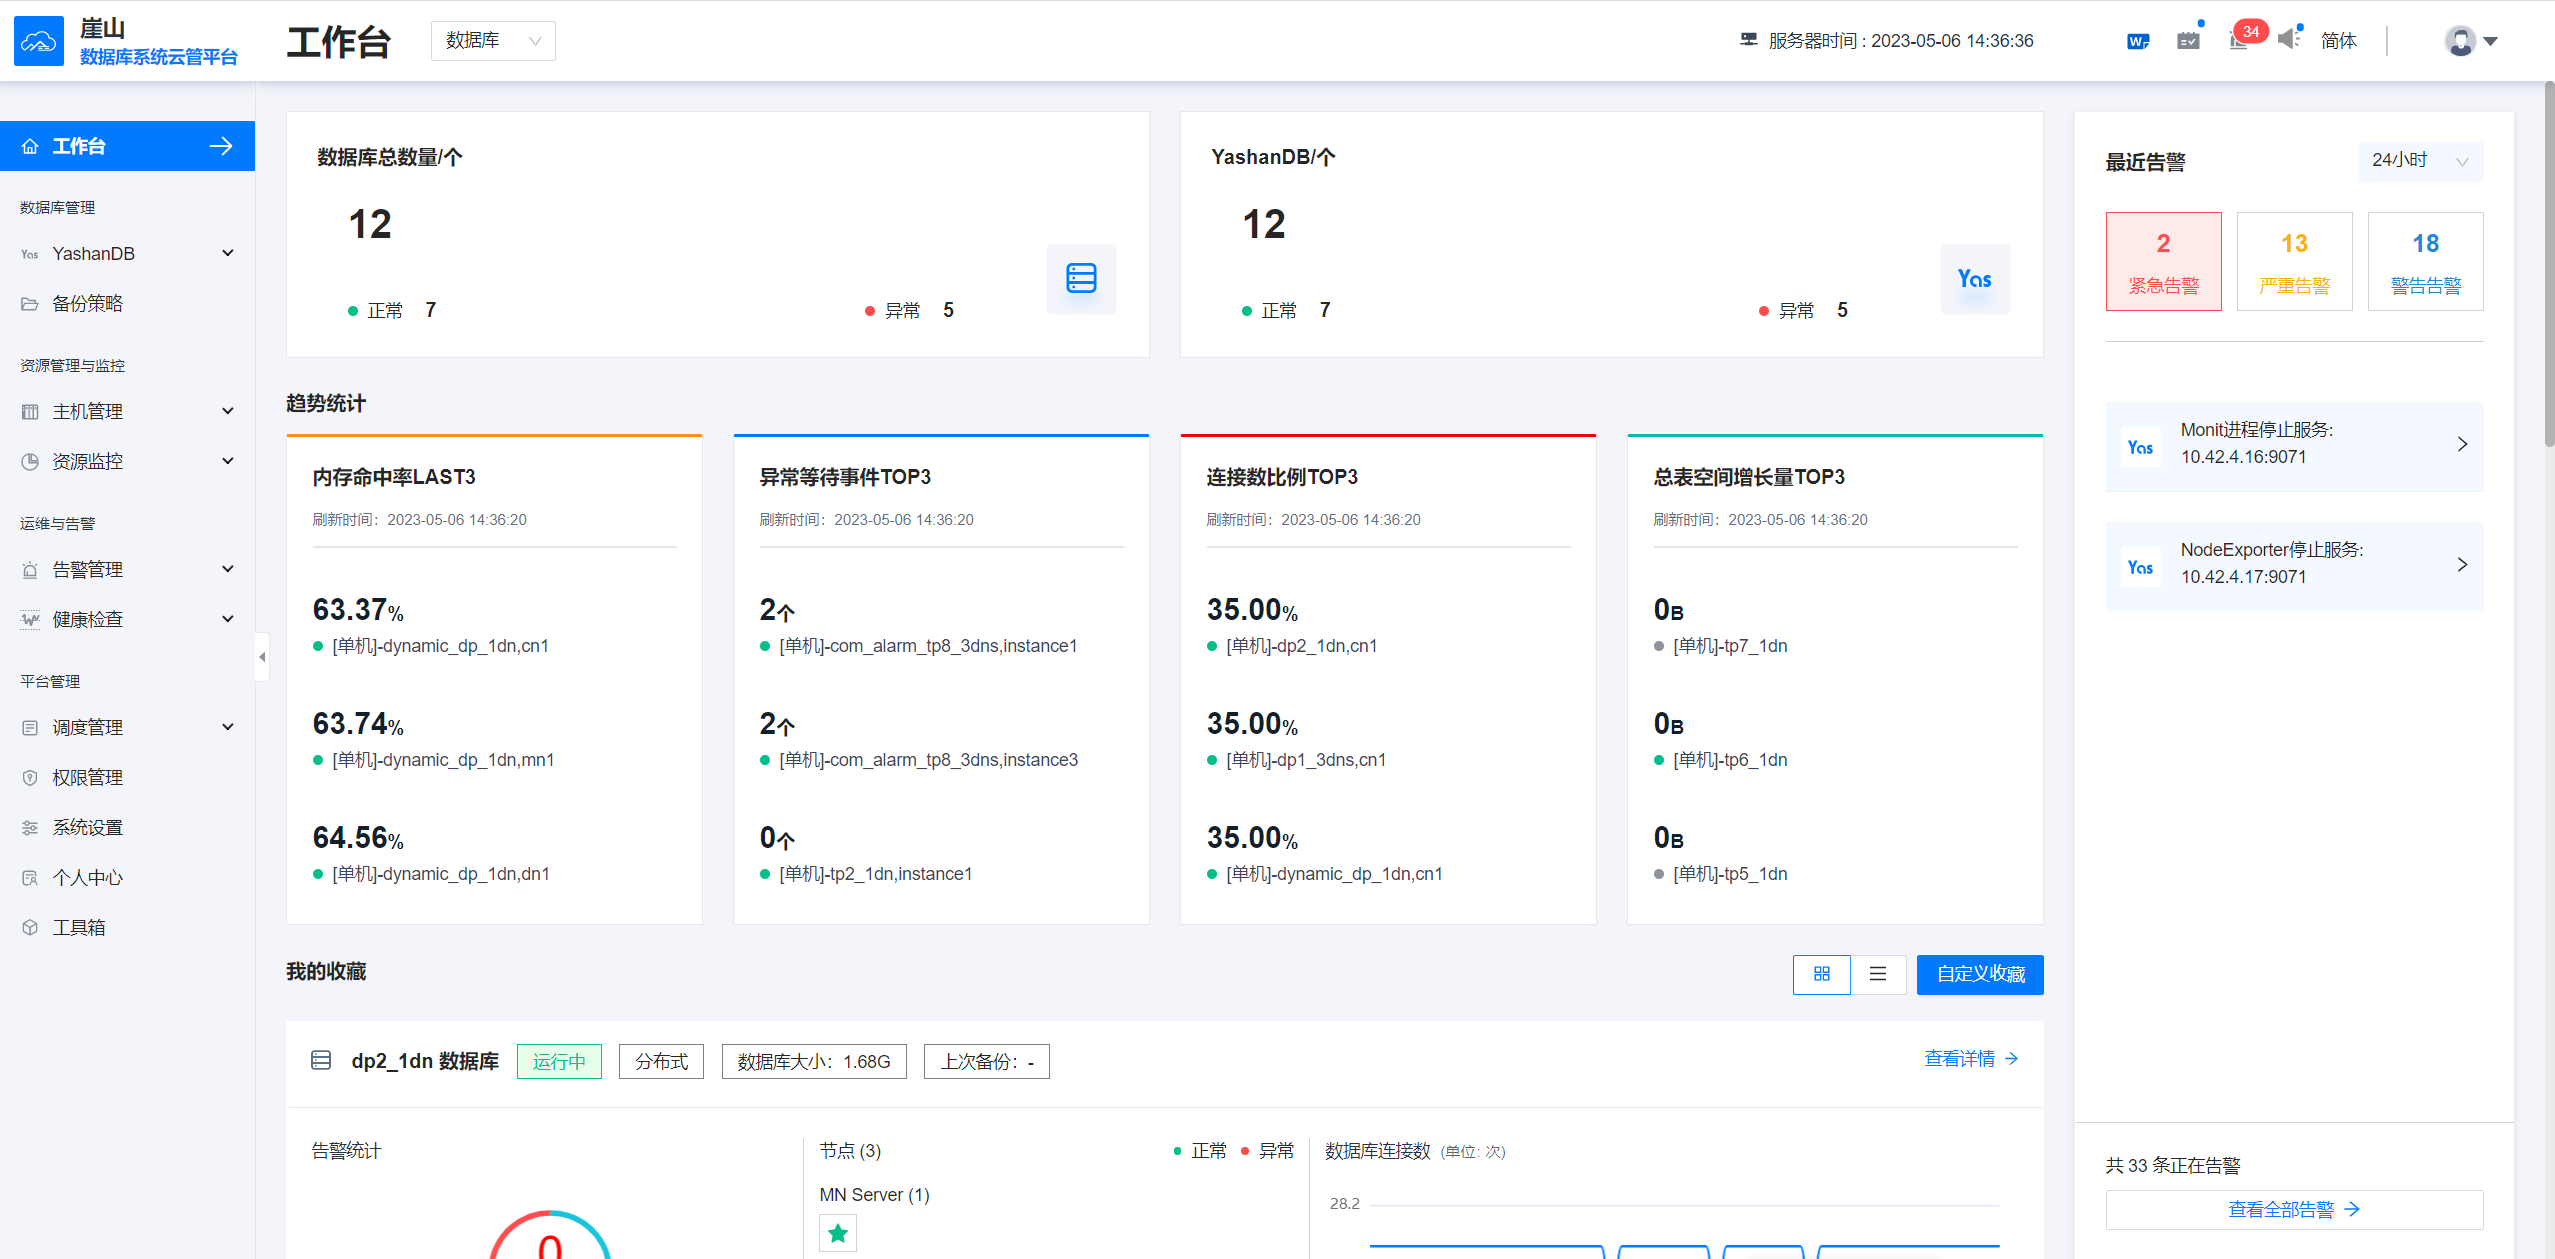
Task: Select the red 紧急告警 tile
Action: 2163,261
